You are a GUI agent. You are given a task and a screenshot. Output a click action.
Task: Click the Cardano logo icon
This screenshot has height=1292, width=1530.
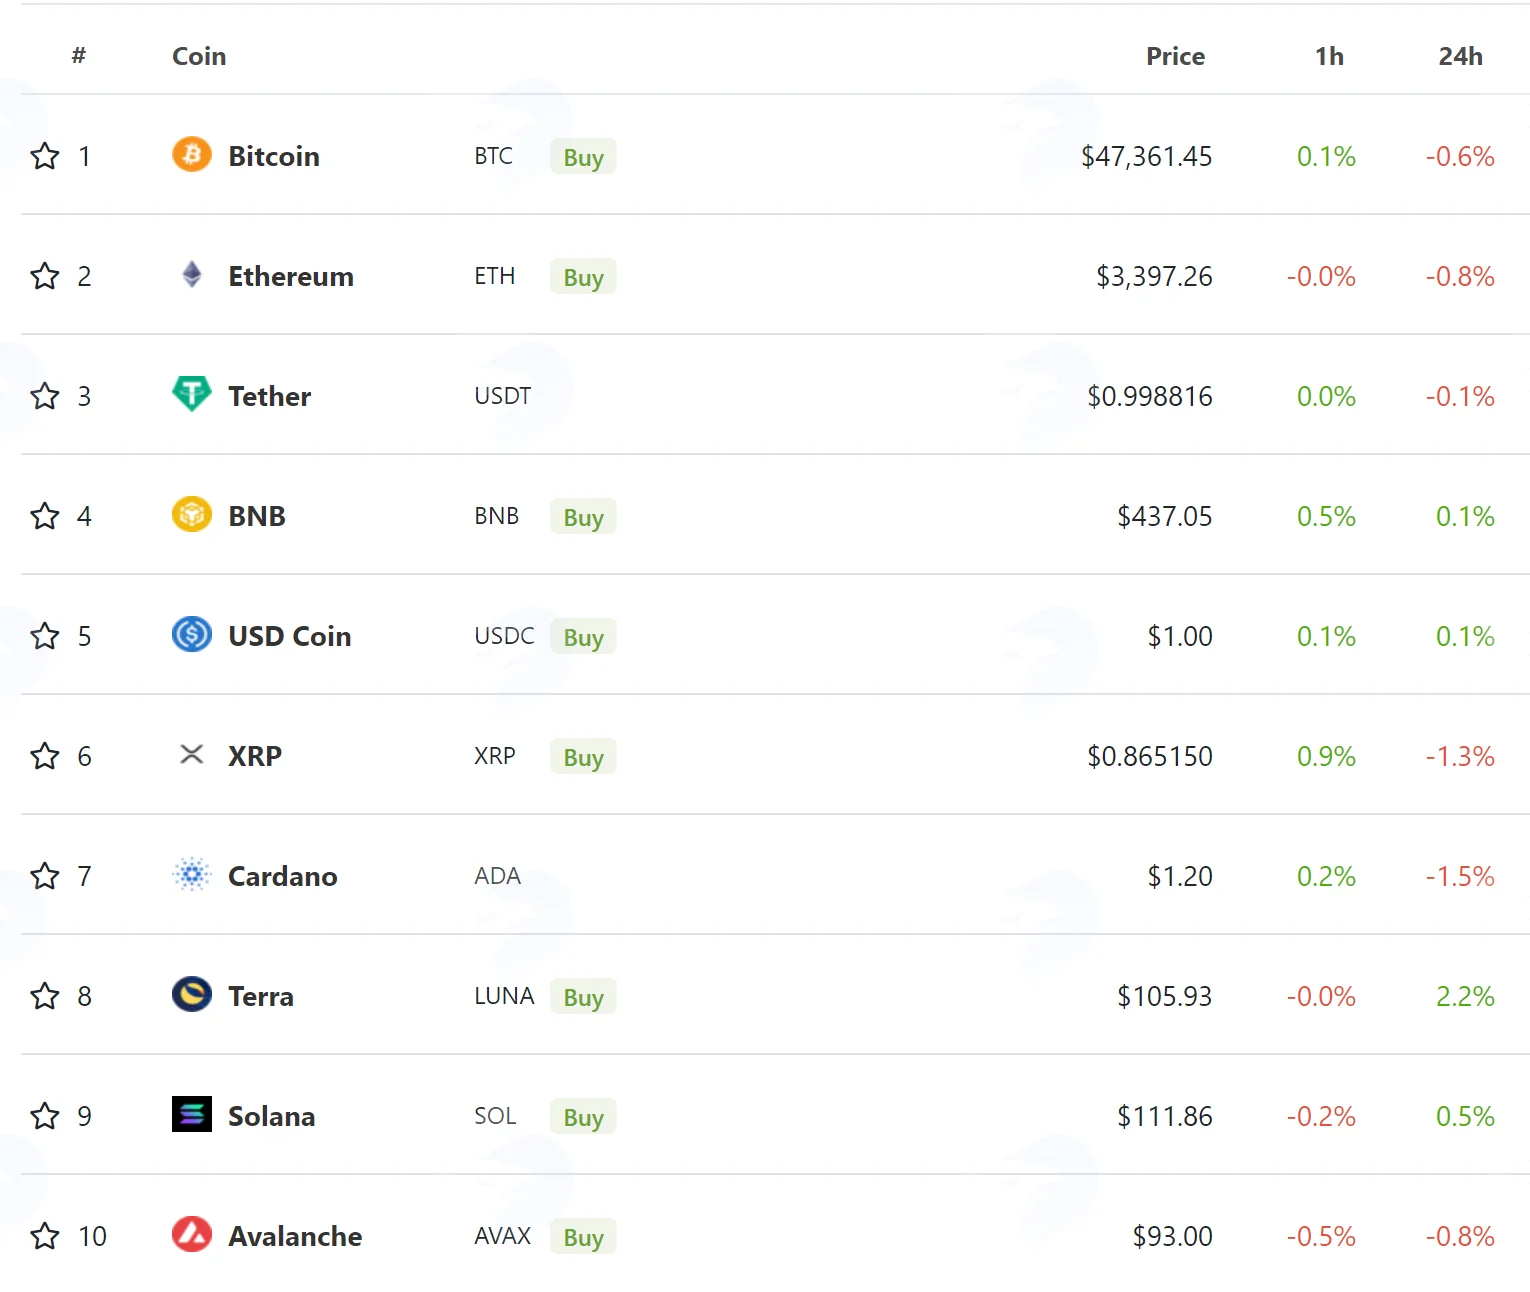[192, 875]
